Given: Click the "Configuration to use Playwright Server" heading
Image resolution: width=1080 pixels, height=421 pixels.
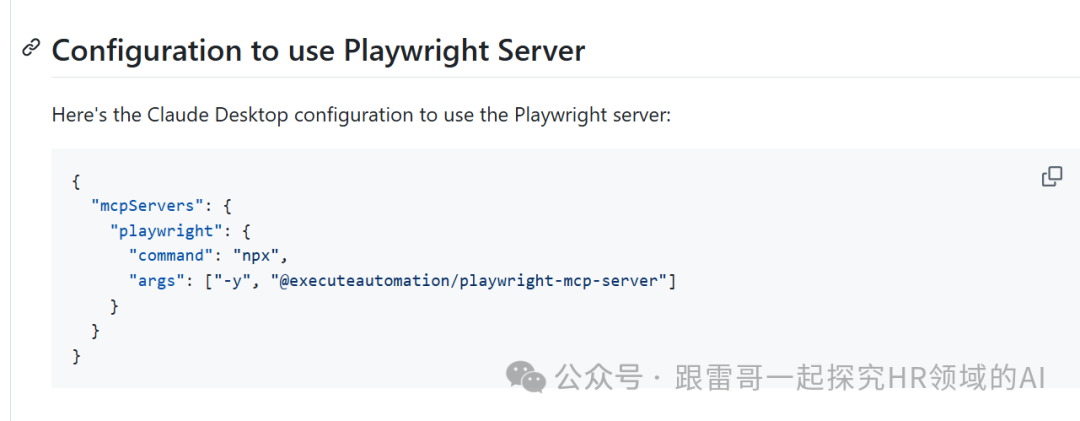Looking at the screenshot, I should 318,50.
